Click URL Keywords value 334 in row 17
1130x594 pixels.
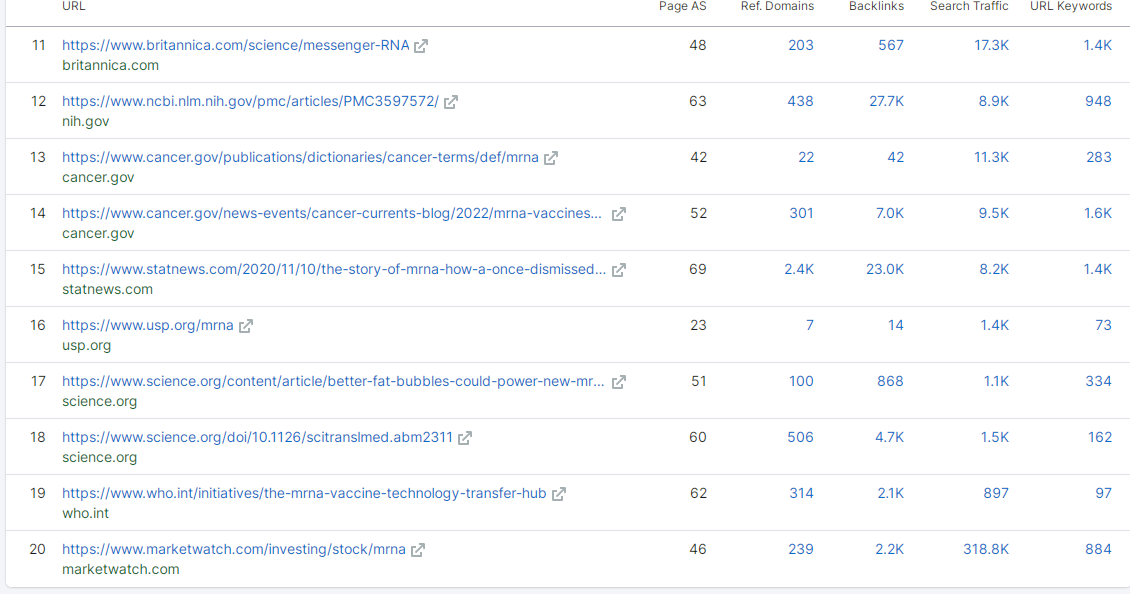coord(1098,381)
